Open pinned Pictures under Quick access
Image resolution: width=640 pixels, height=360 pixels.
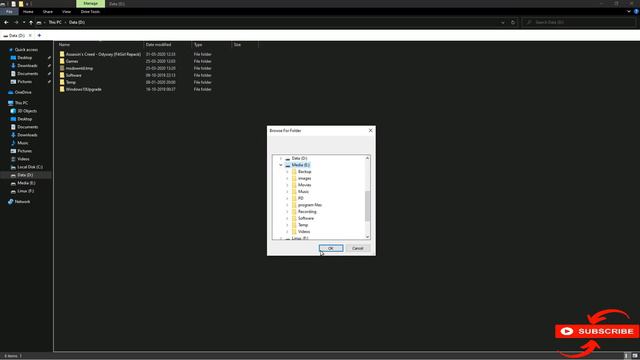tap(24, 82)
